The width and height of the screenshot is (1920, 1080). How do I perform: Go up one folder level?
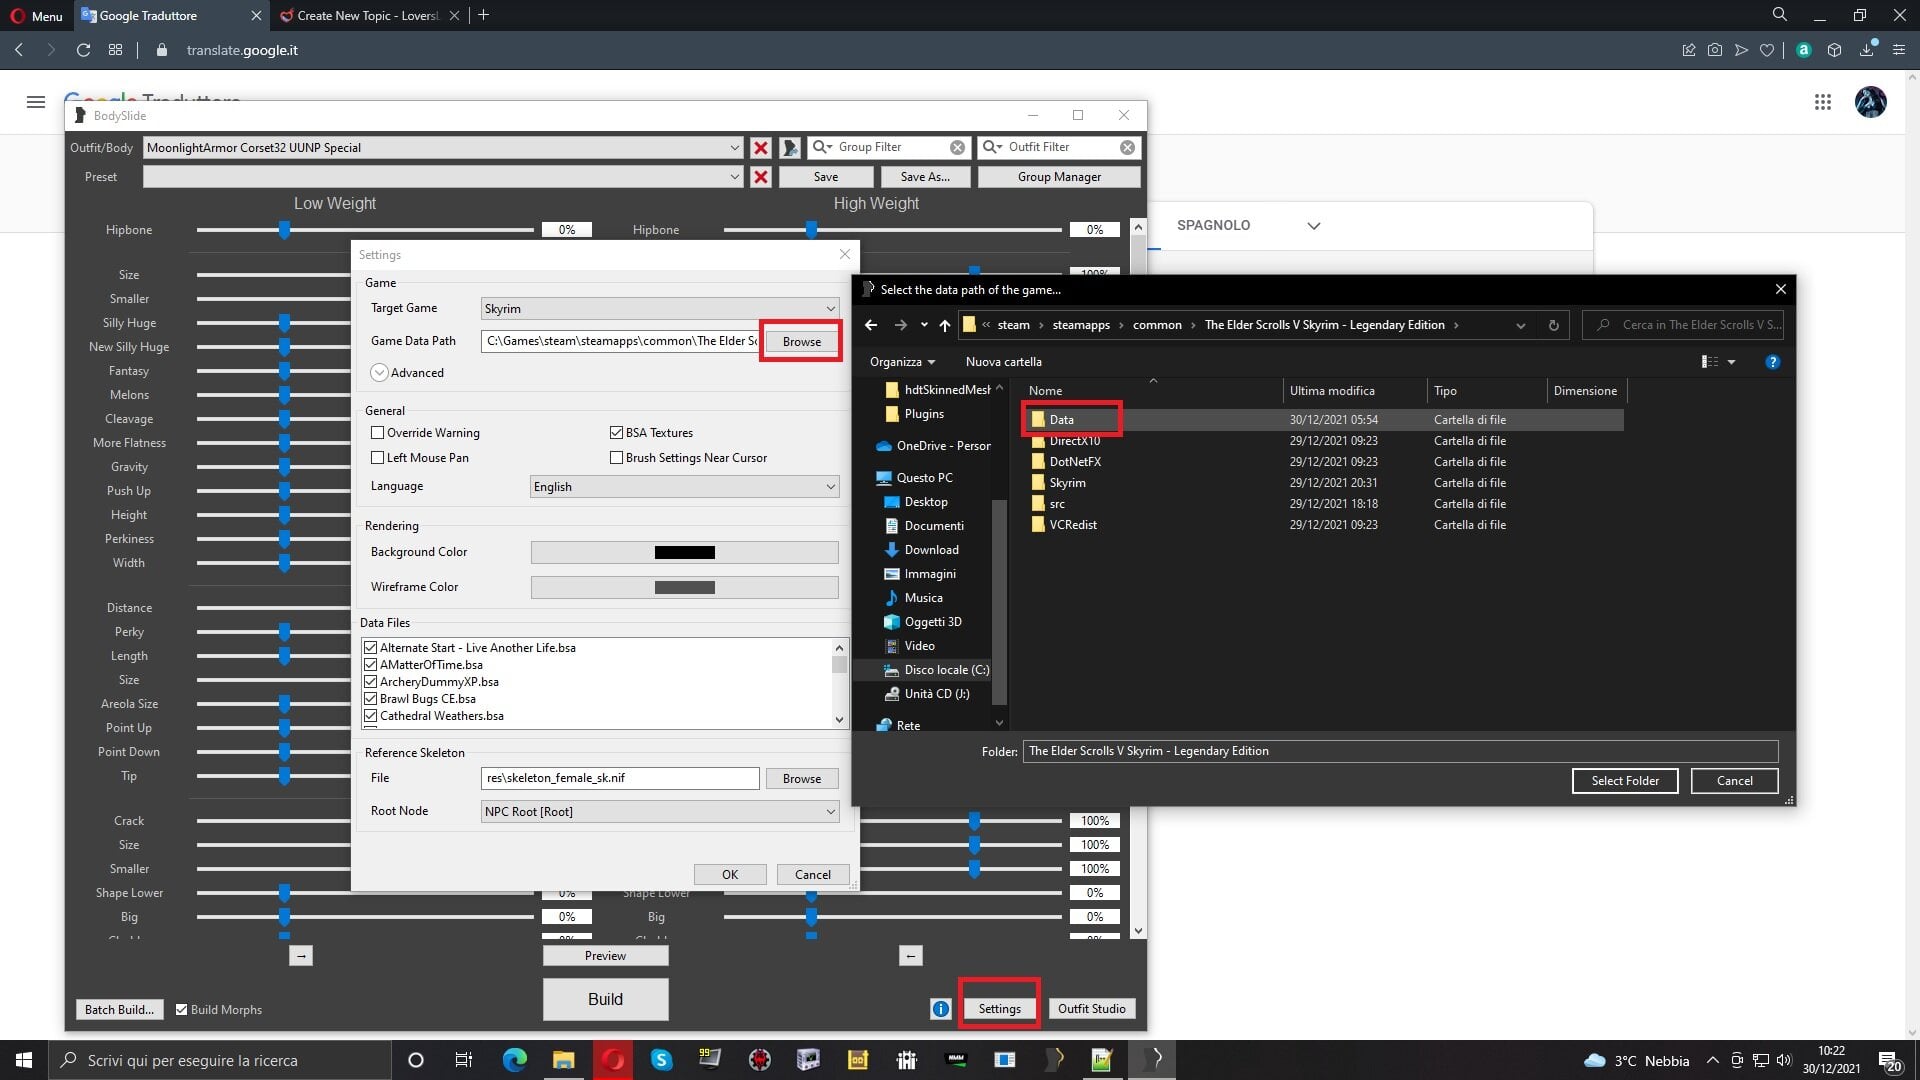coord(944,325)
